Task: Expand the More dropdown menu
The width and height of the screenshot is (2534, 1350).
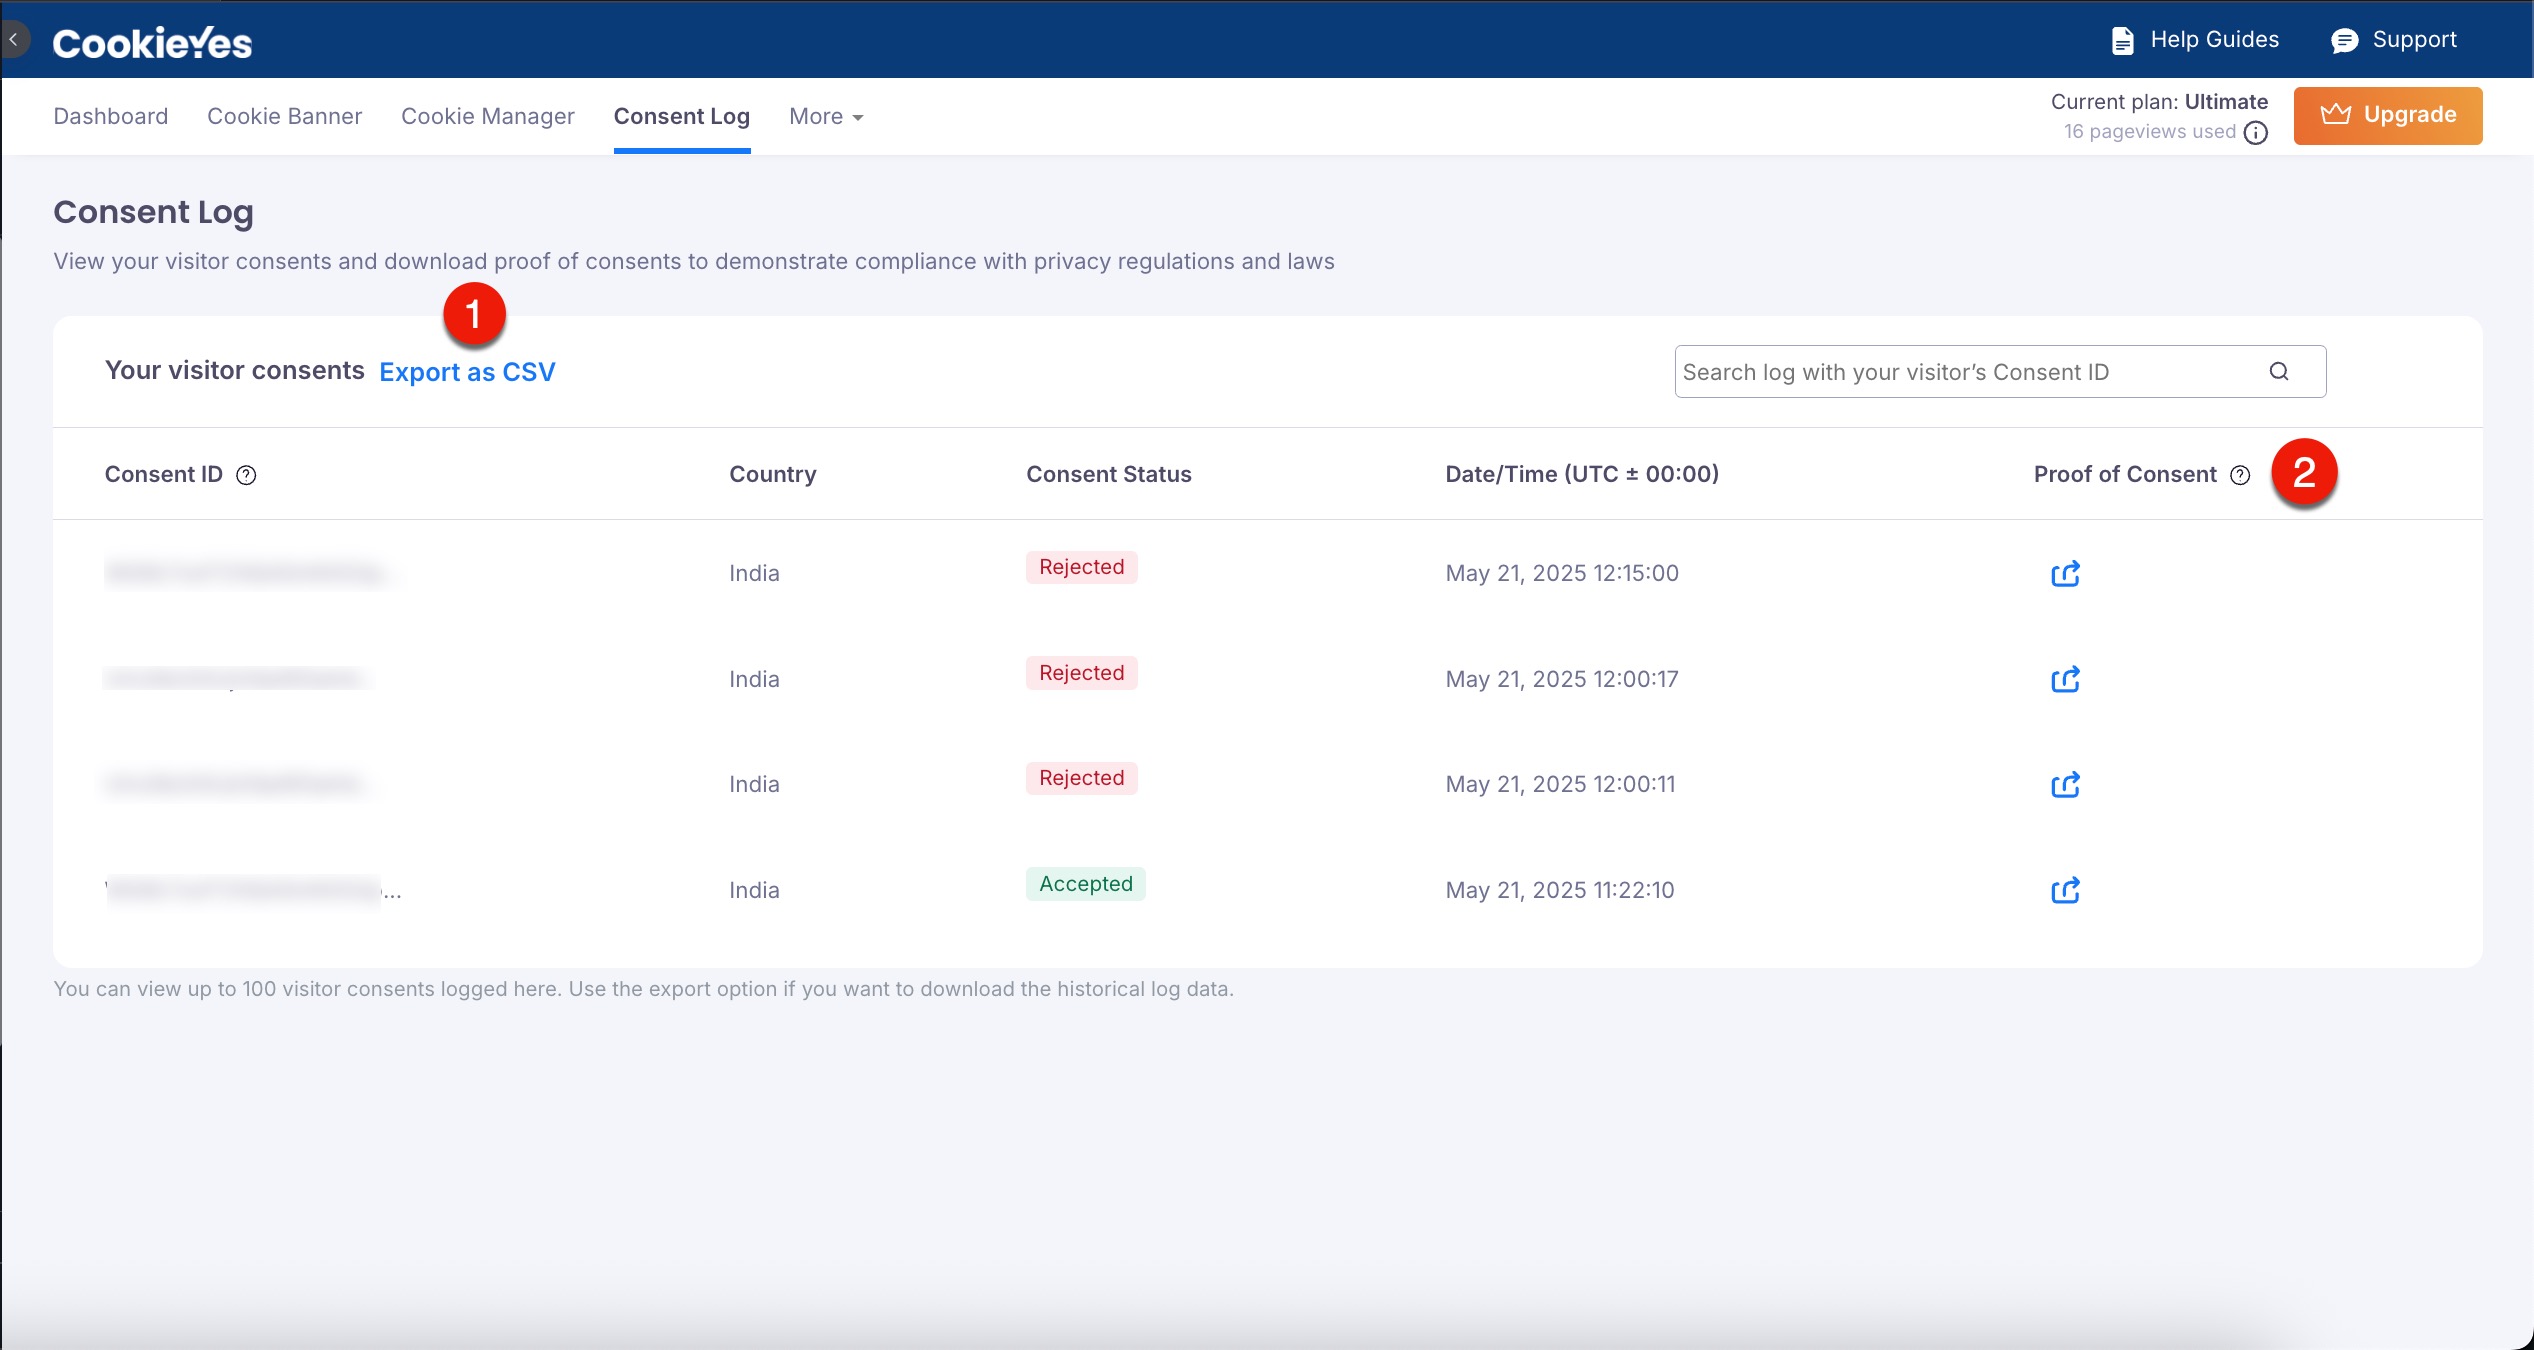Action: coord(826,117)
